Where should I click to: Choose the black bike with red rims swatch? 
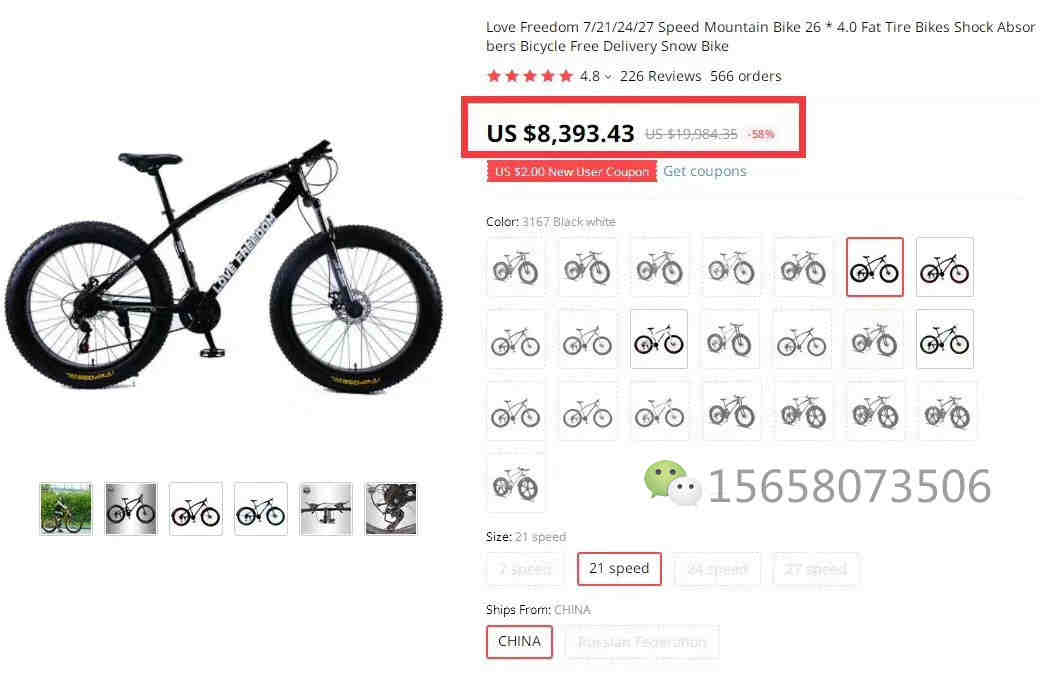coord(944,267)
